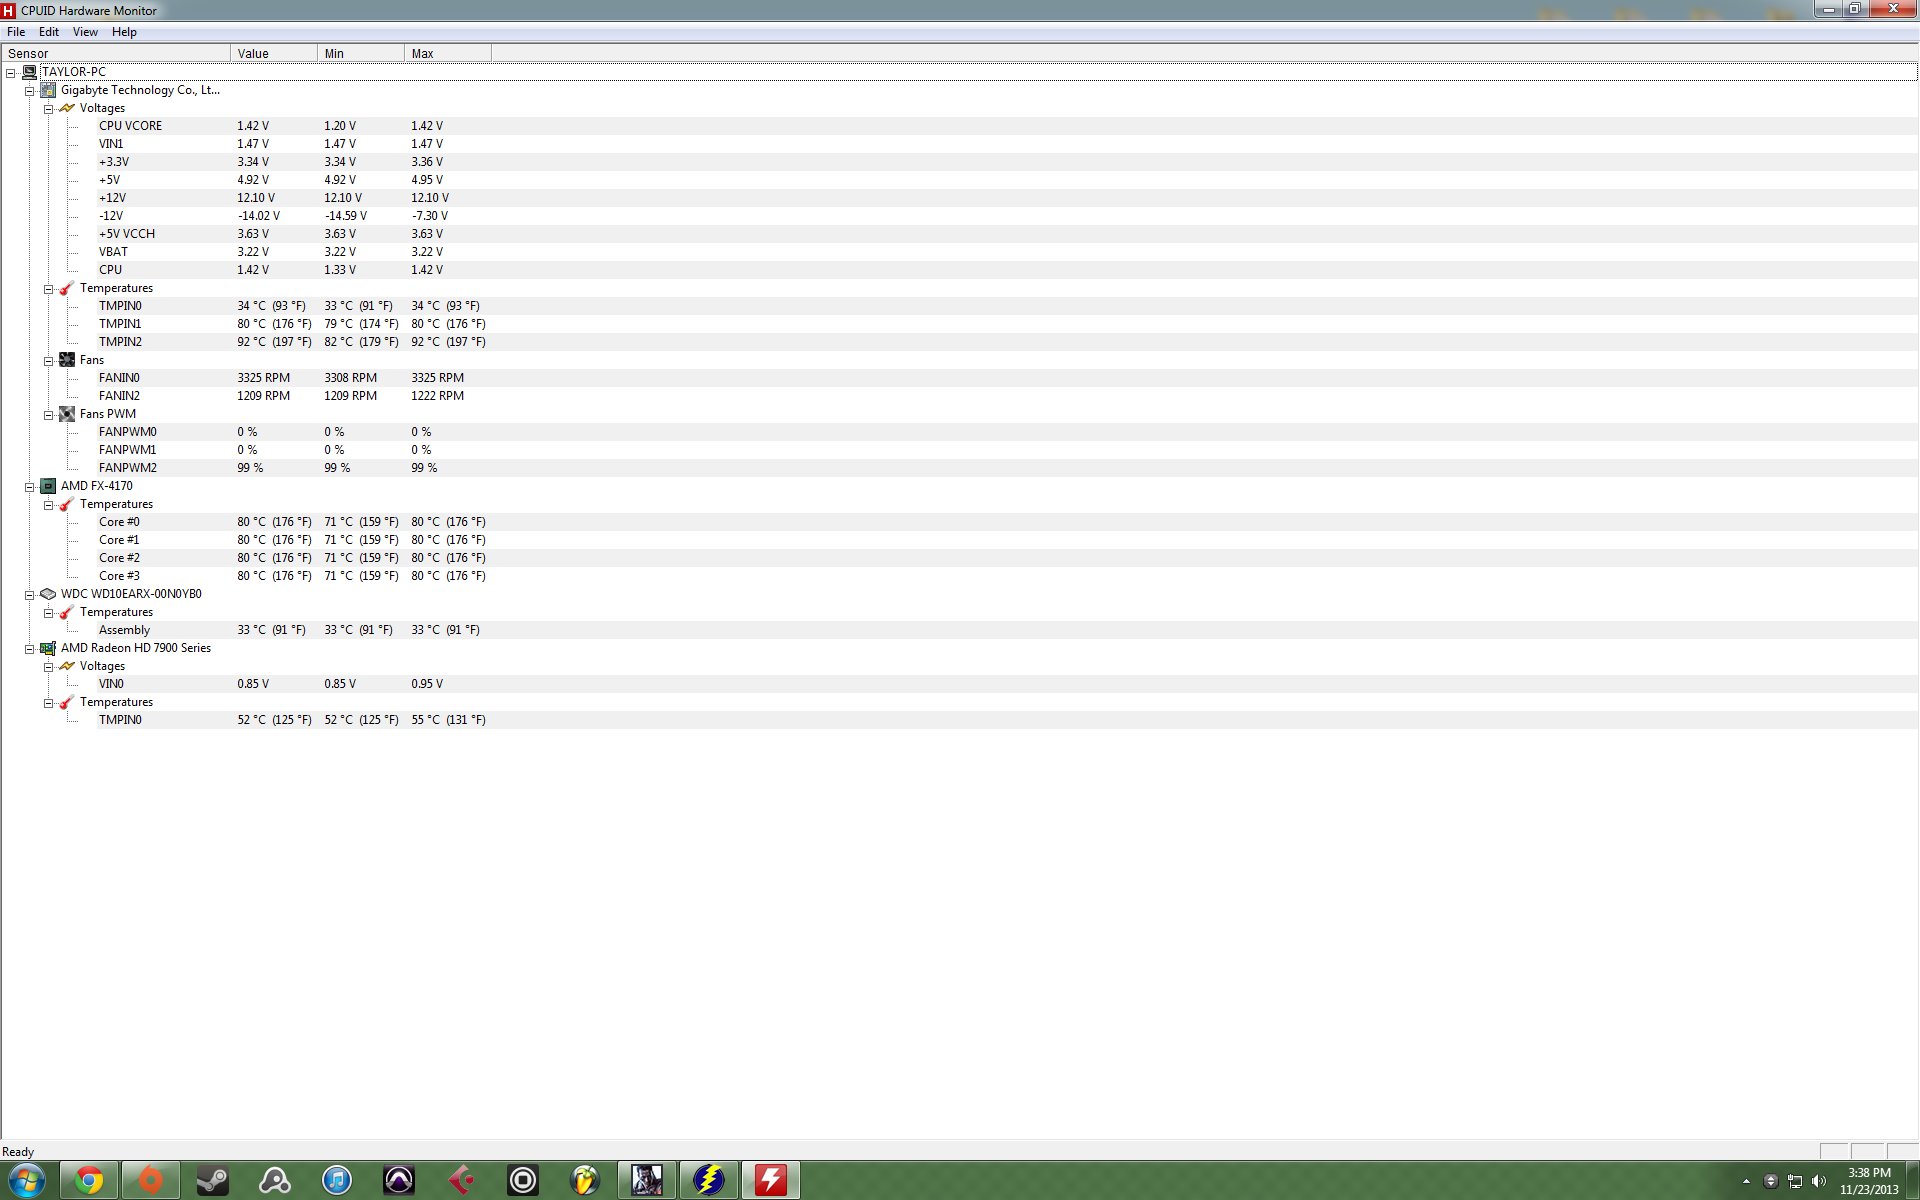Click the Fans PWM group icon
The height and width of the screenshot is (1200, 1920).
click(x=67, y=414)
